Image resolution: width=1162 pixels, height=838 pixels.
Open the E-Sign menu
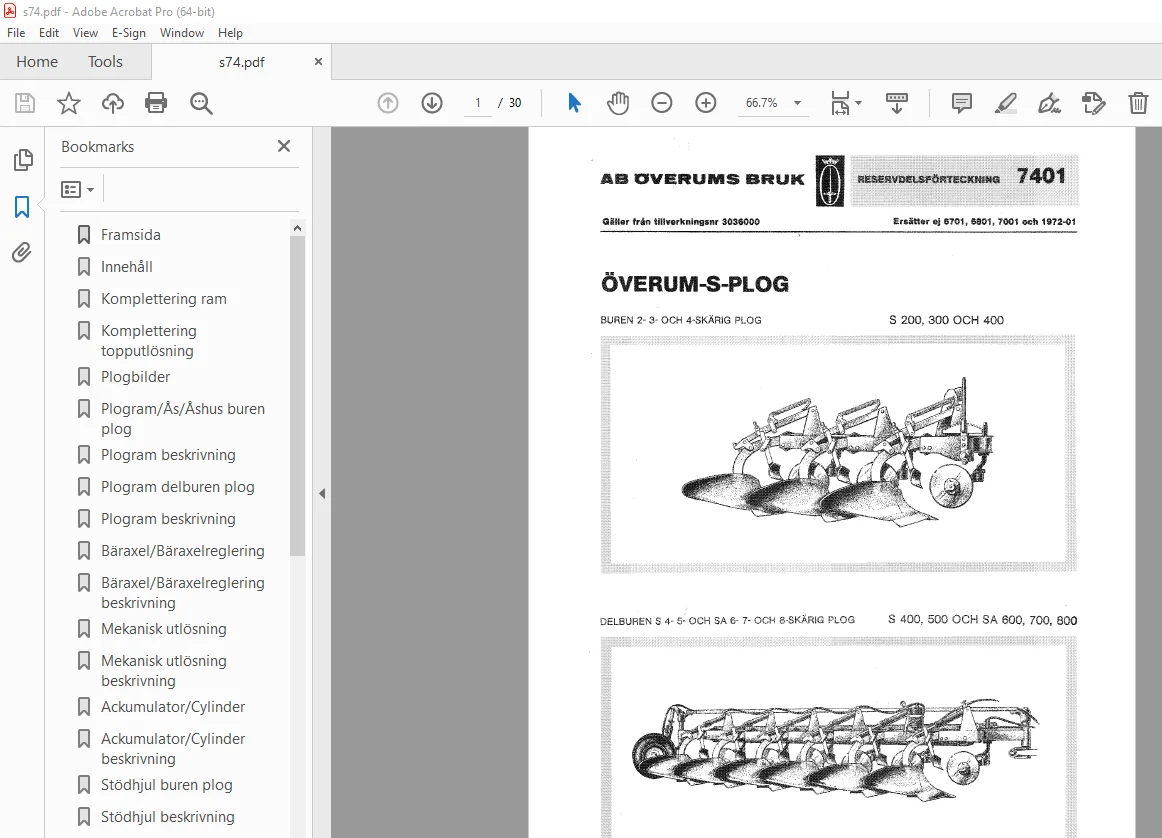click(x=128, y=33)
